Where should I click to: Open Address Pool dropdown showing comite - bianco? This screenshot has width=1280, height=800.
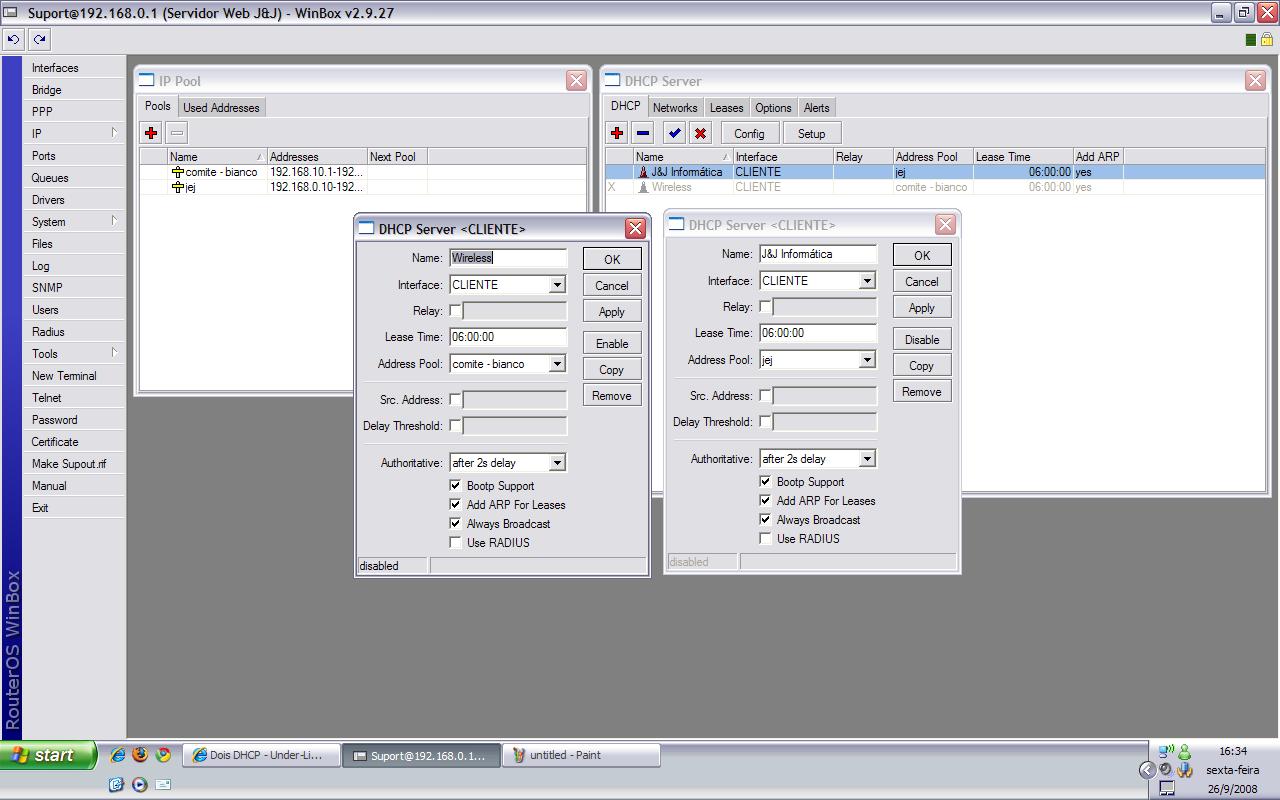coord(557,364)
